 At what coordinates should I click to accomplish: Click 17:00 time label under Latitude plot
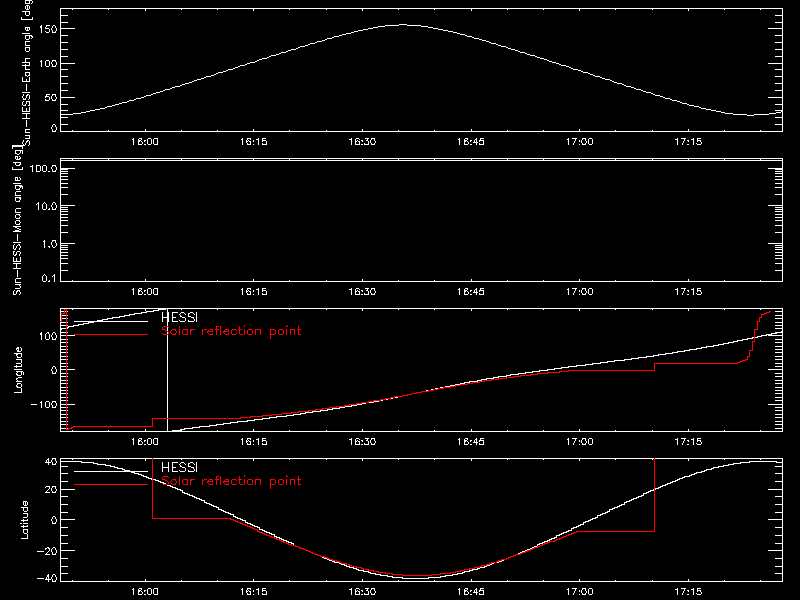pyautogui.click(x=580, y=592)
